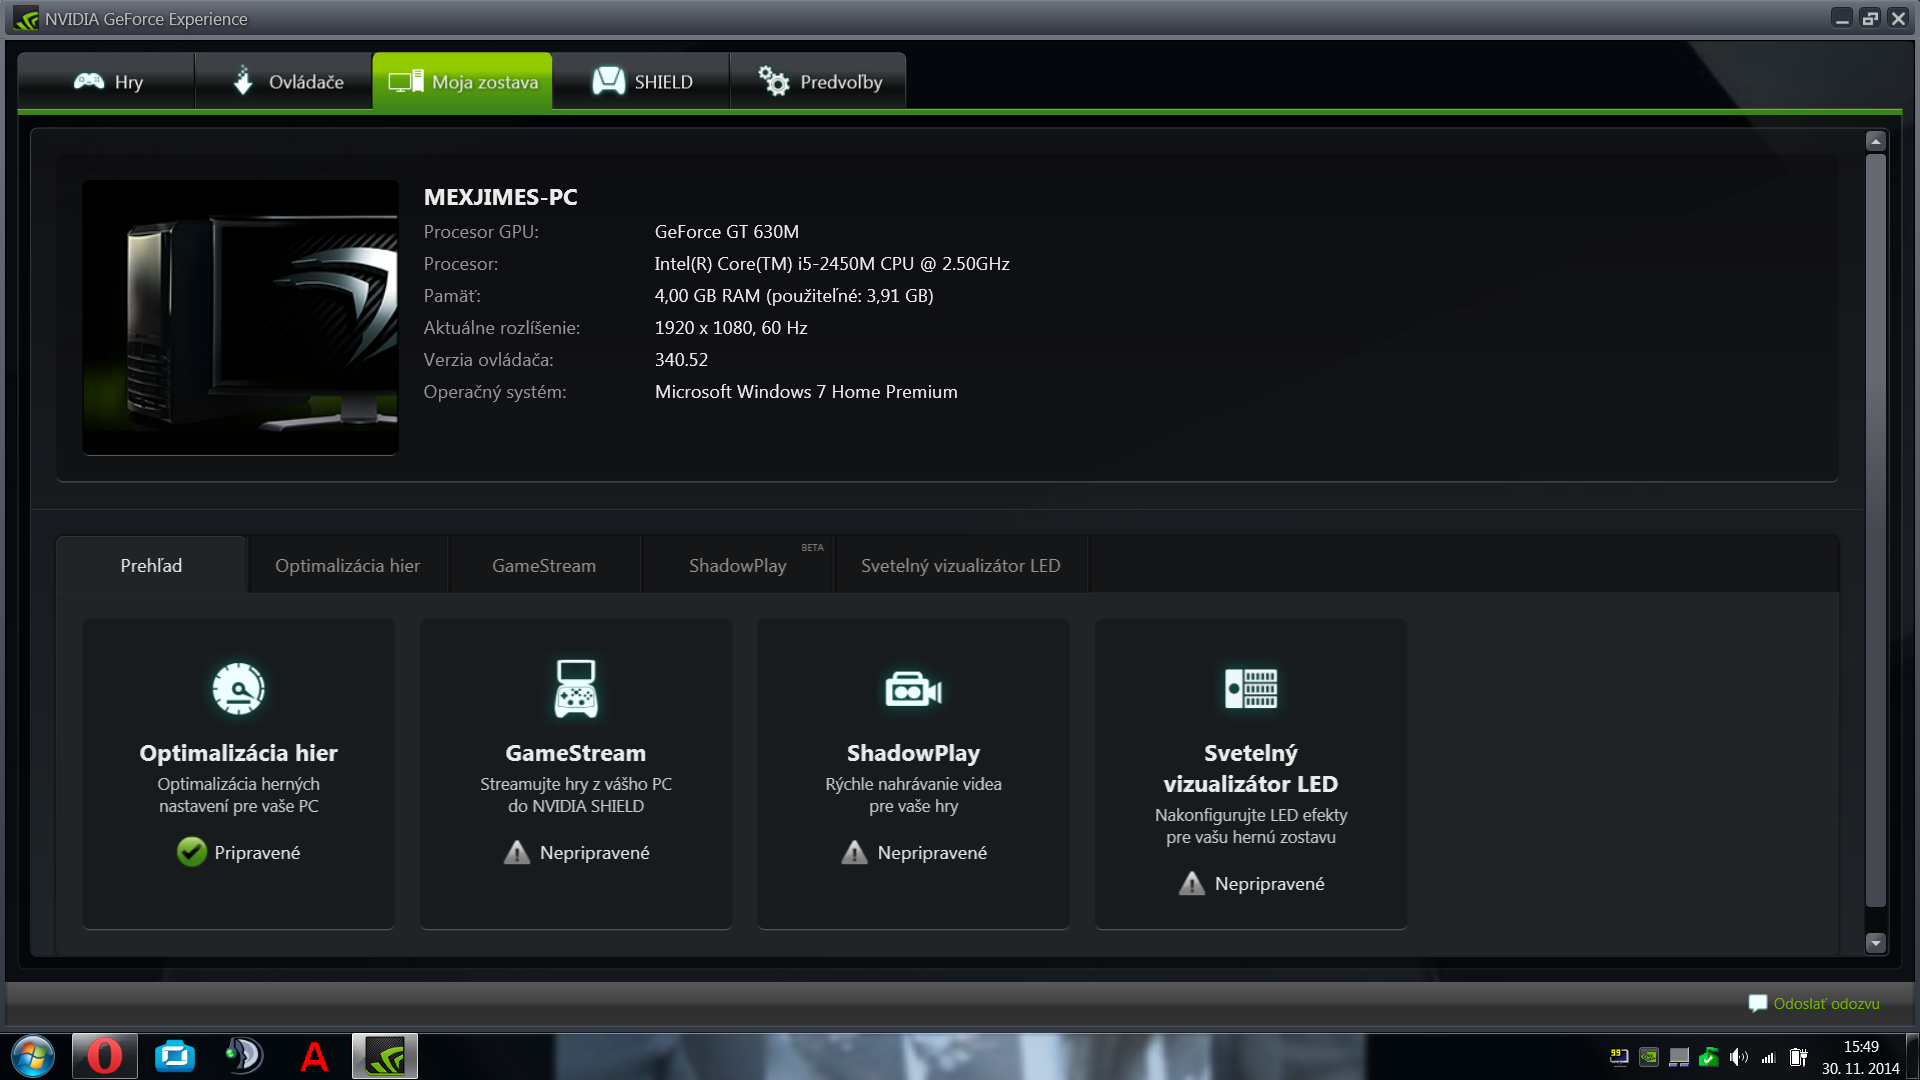The image size is (1920, 1080).
Task: Click the Optimalizácia hier magnifier icon
Action: click(238, 688)
